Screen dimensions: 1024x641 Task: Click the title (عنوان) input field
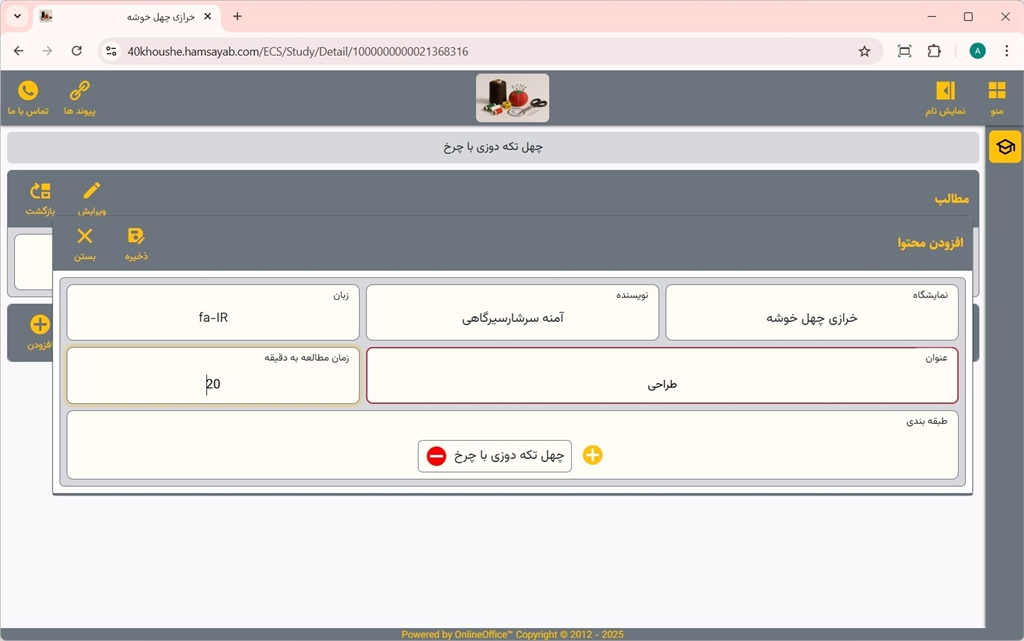pos(662,383)
